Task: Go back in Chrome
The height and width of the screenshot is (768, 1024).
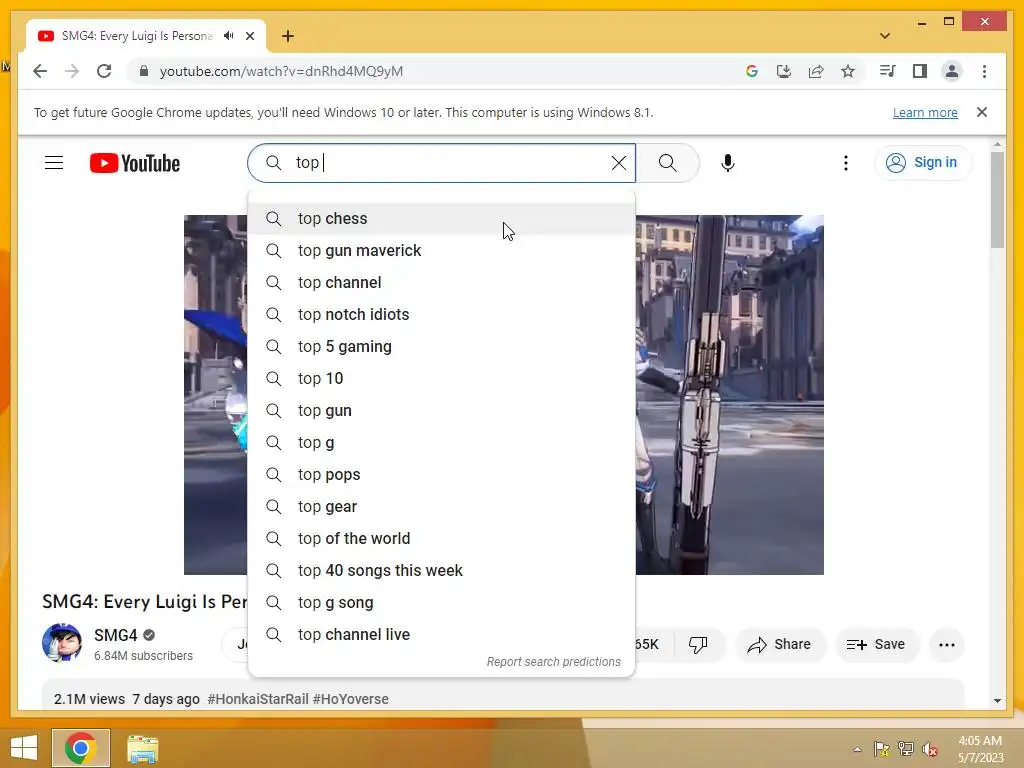Action: coord(40,71)
